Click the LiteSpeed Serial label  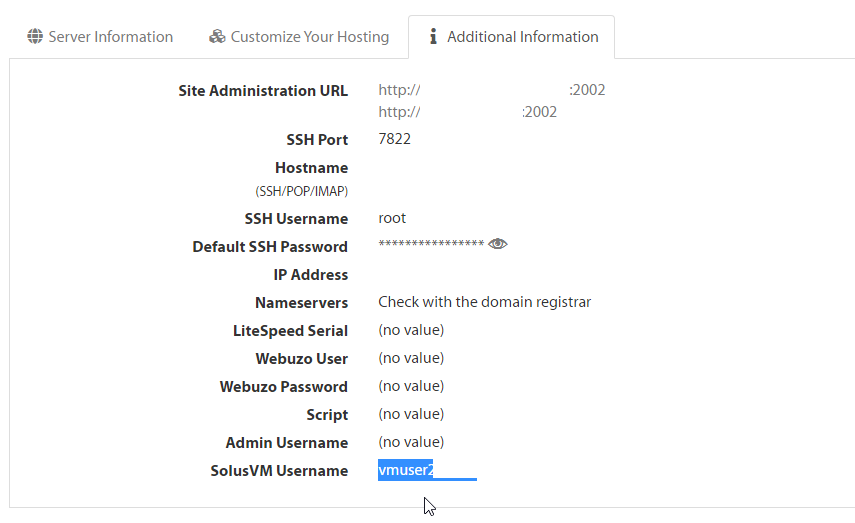pos(290,330)
